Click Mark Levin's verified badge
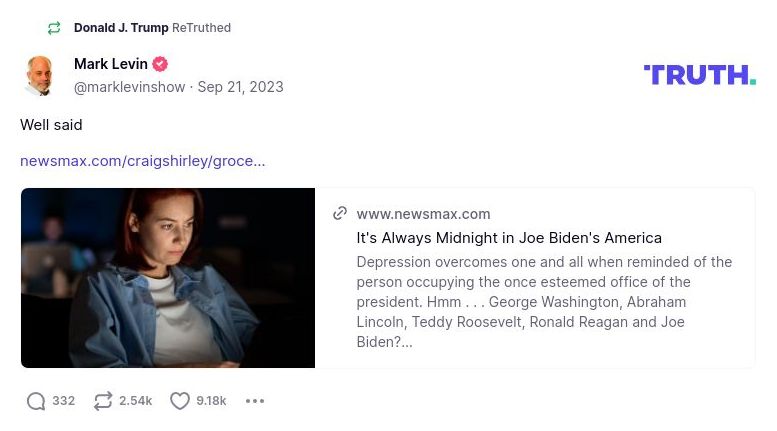The height and width of the screenshot is (431, 777). tap(161, 64)
